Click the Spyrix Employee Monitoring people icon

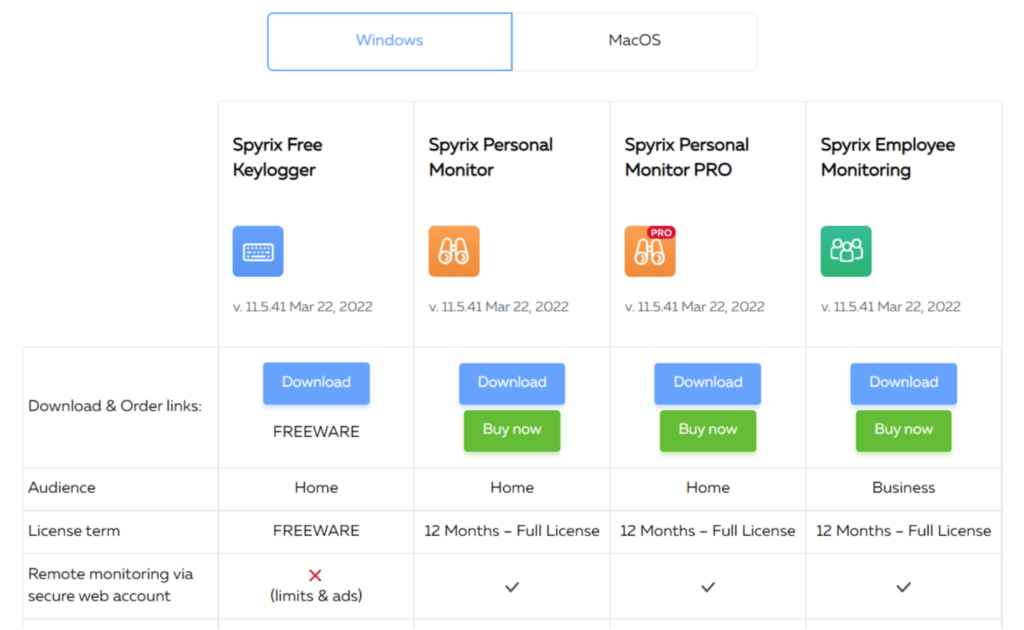[x=846, y=251]
